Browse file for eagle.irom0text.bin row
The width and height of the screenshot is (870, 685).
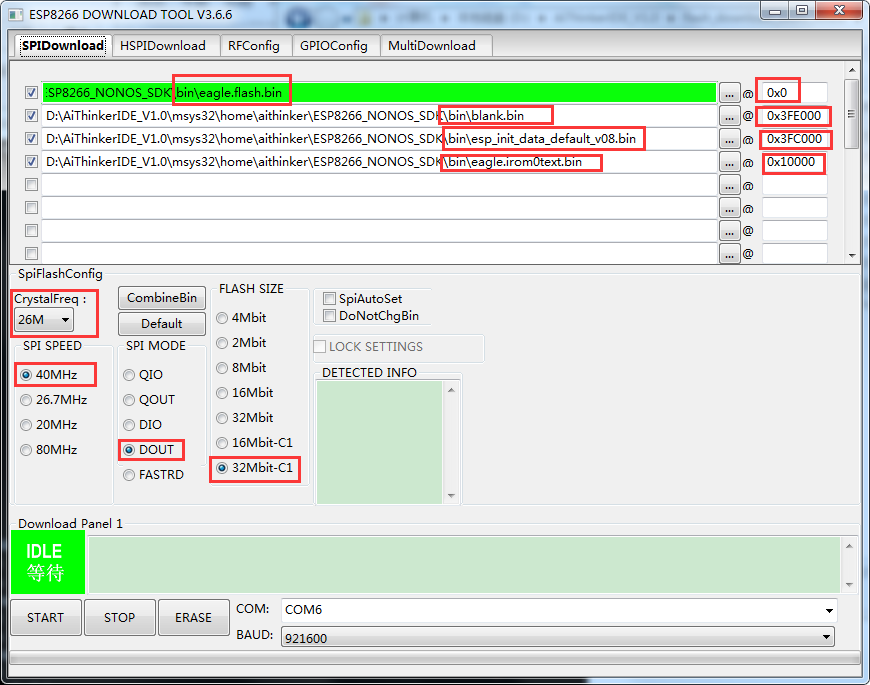tap(729, 163)
